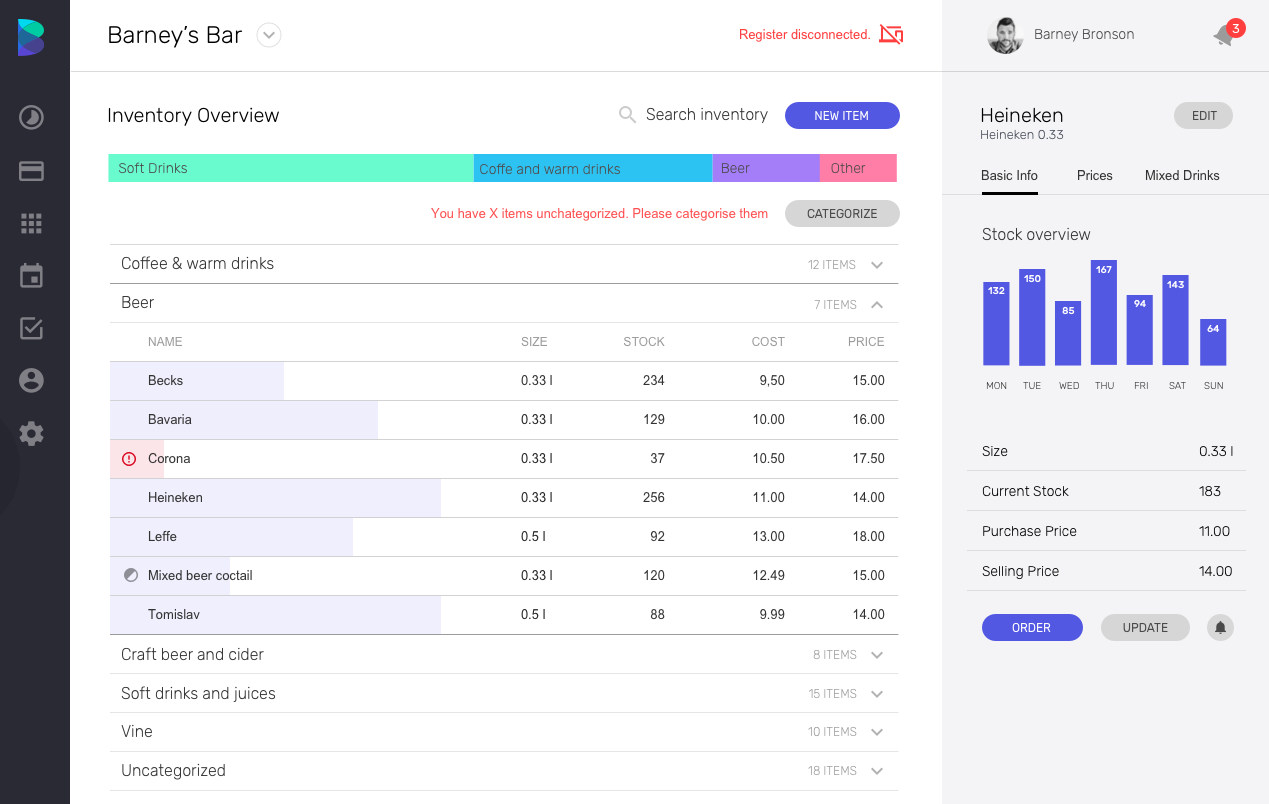This screenshot has width=1269, height=804.
Task: Open the grid inventory icon in sidebar
Action: click(31, 224)
